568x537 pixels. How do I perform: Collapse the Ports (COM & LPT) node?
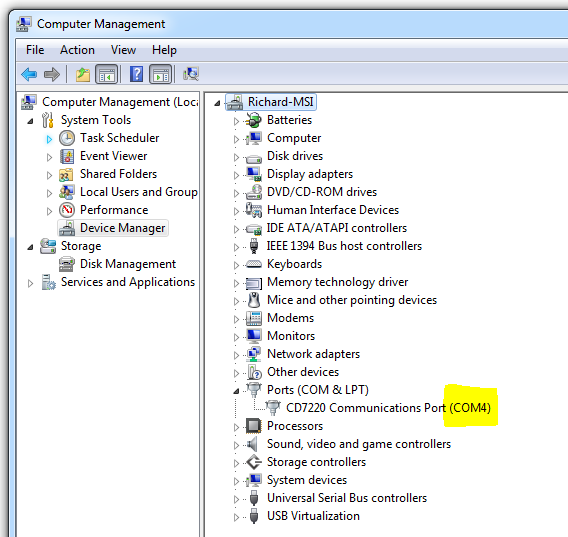tap(236, 391)
